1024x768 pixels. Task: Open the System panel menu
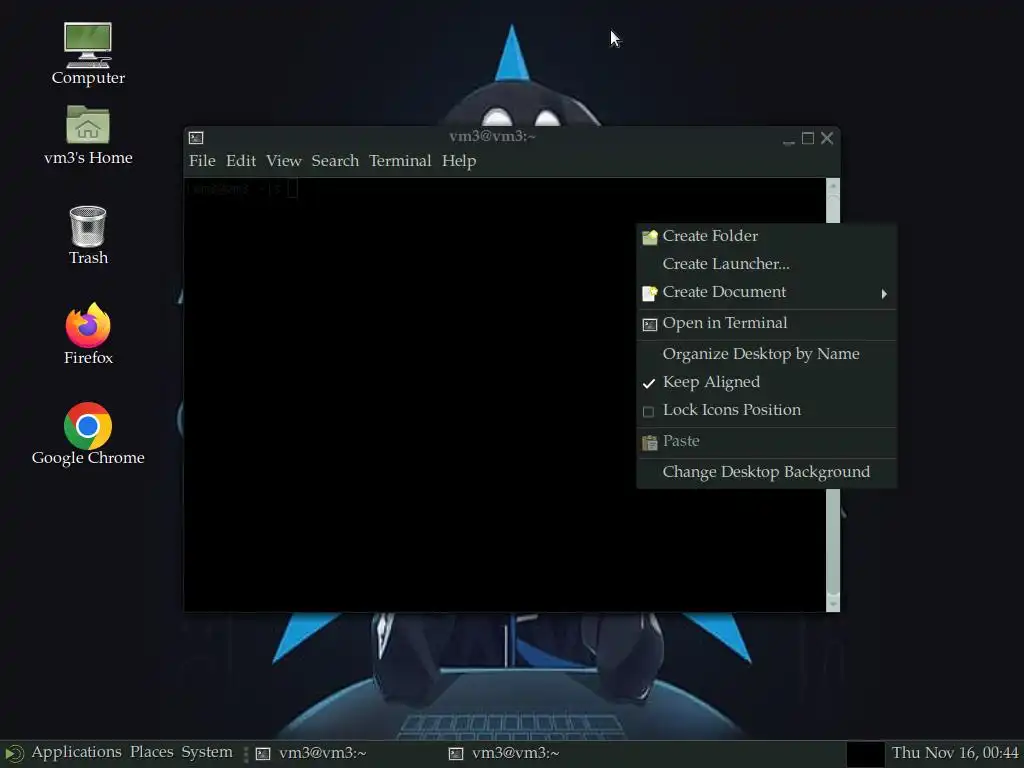coord(207,752)
